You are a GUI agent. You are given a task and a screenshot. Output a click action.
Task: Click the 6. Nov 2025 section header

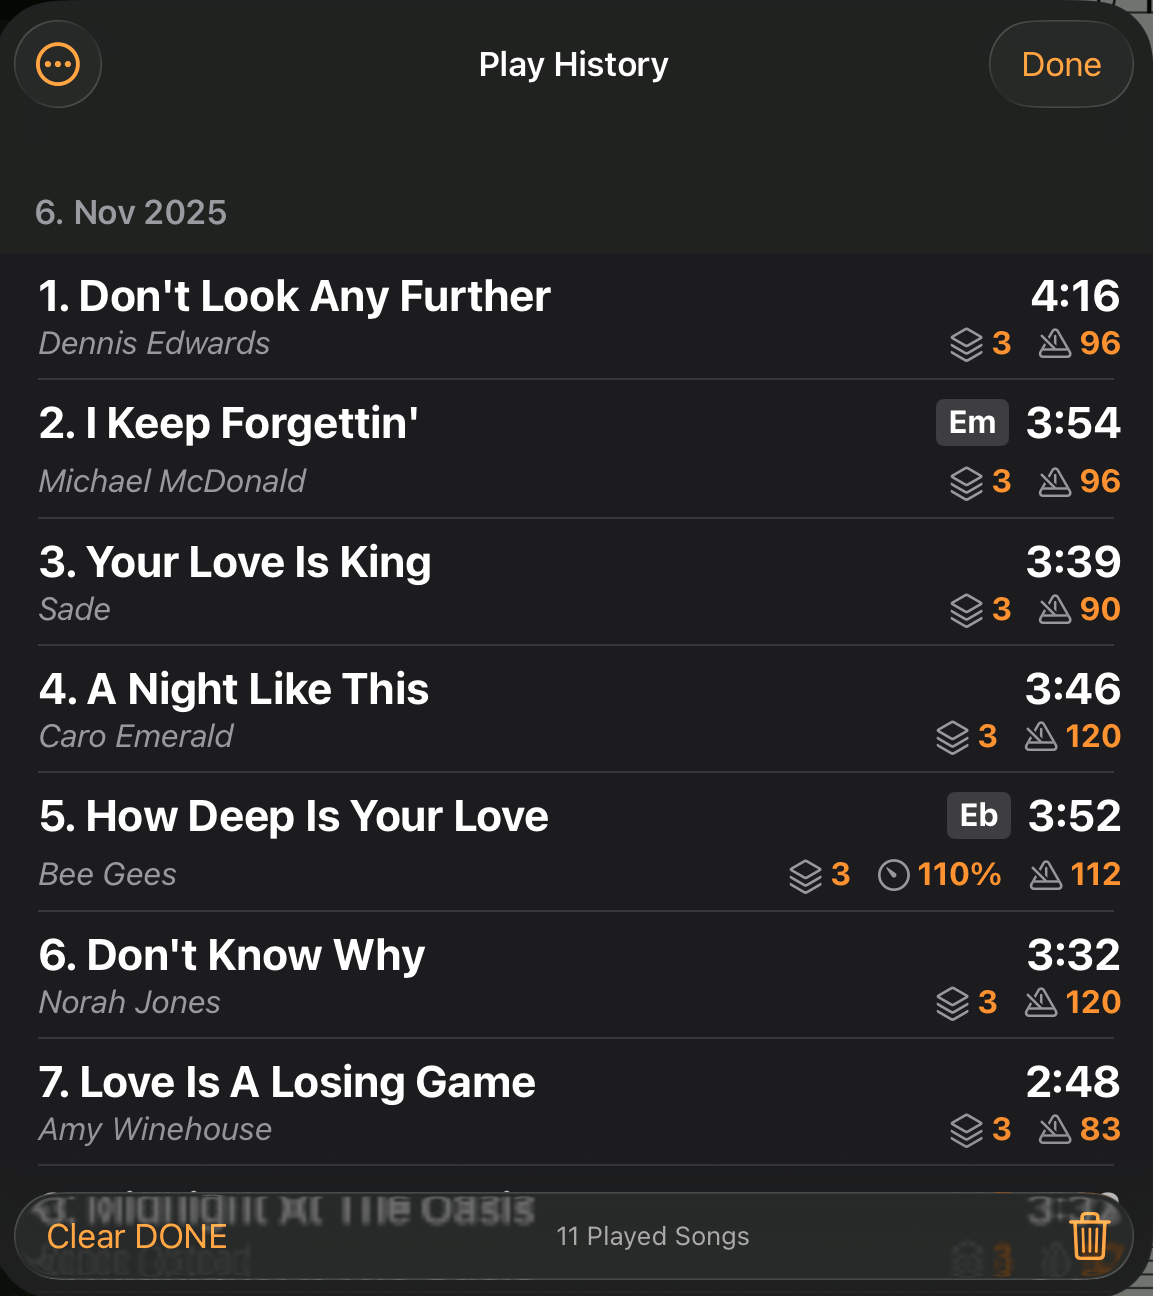click(131, 212)
